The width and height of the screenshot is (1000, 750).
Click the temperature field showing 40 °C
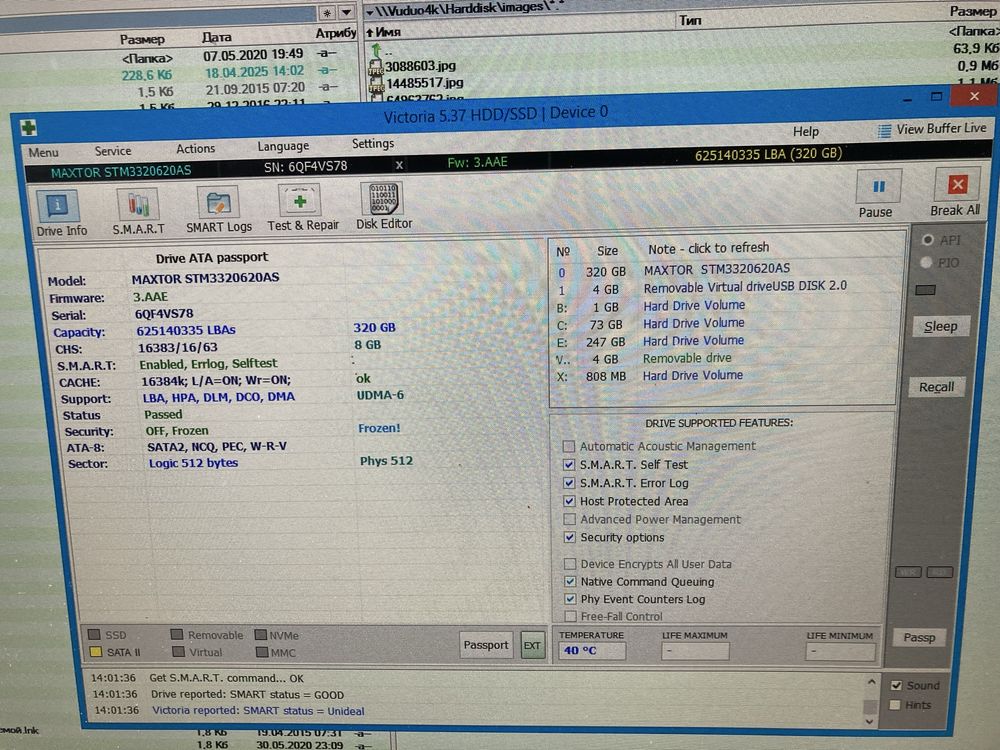pos(591,651)
